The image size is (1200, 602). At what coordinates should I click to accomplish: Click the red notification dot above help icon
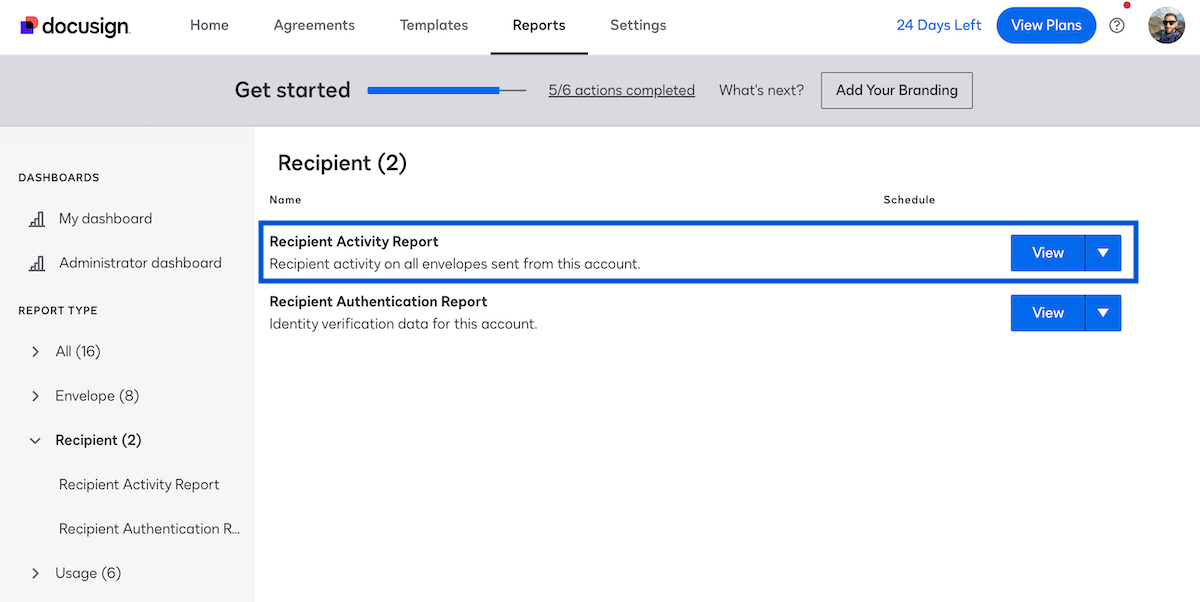click(x=1127, y=6)
